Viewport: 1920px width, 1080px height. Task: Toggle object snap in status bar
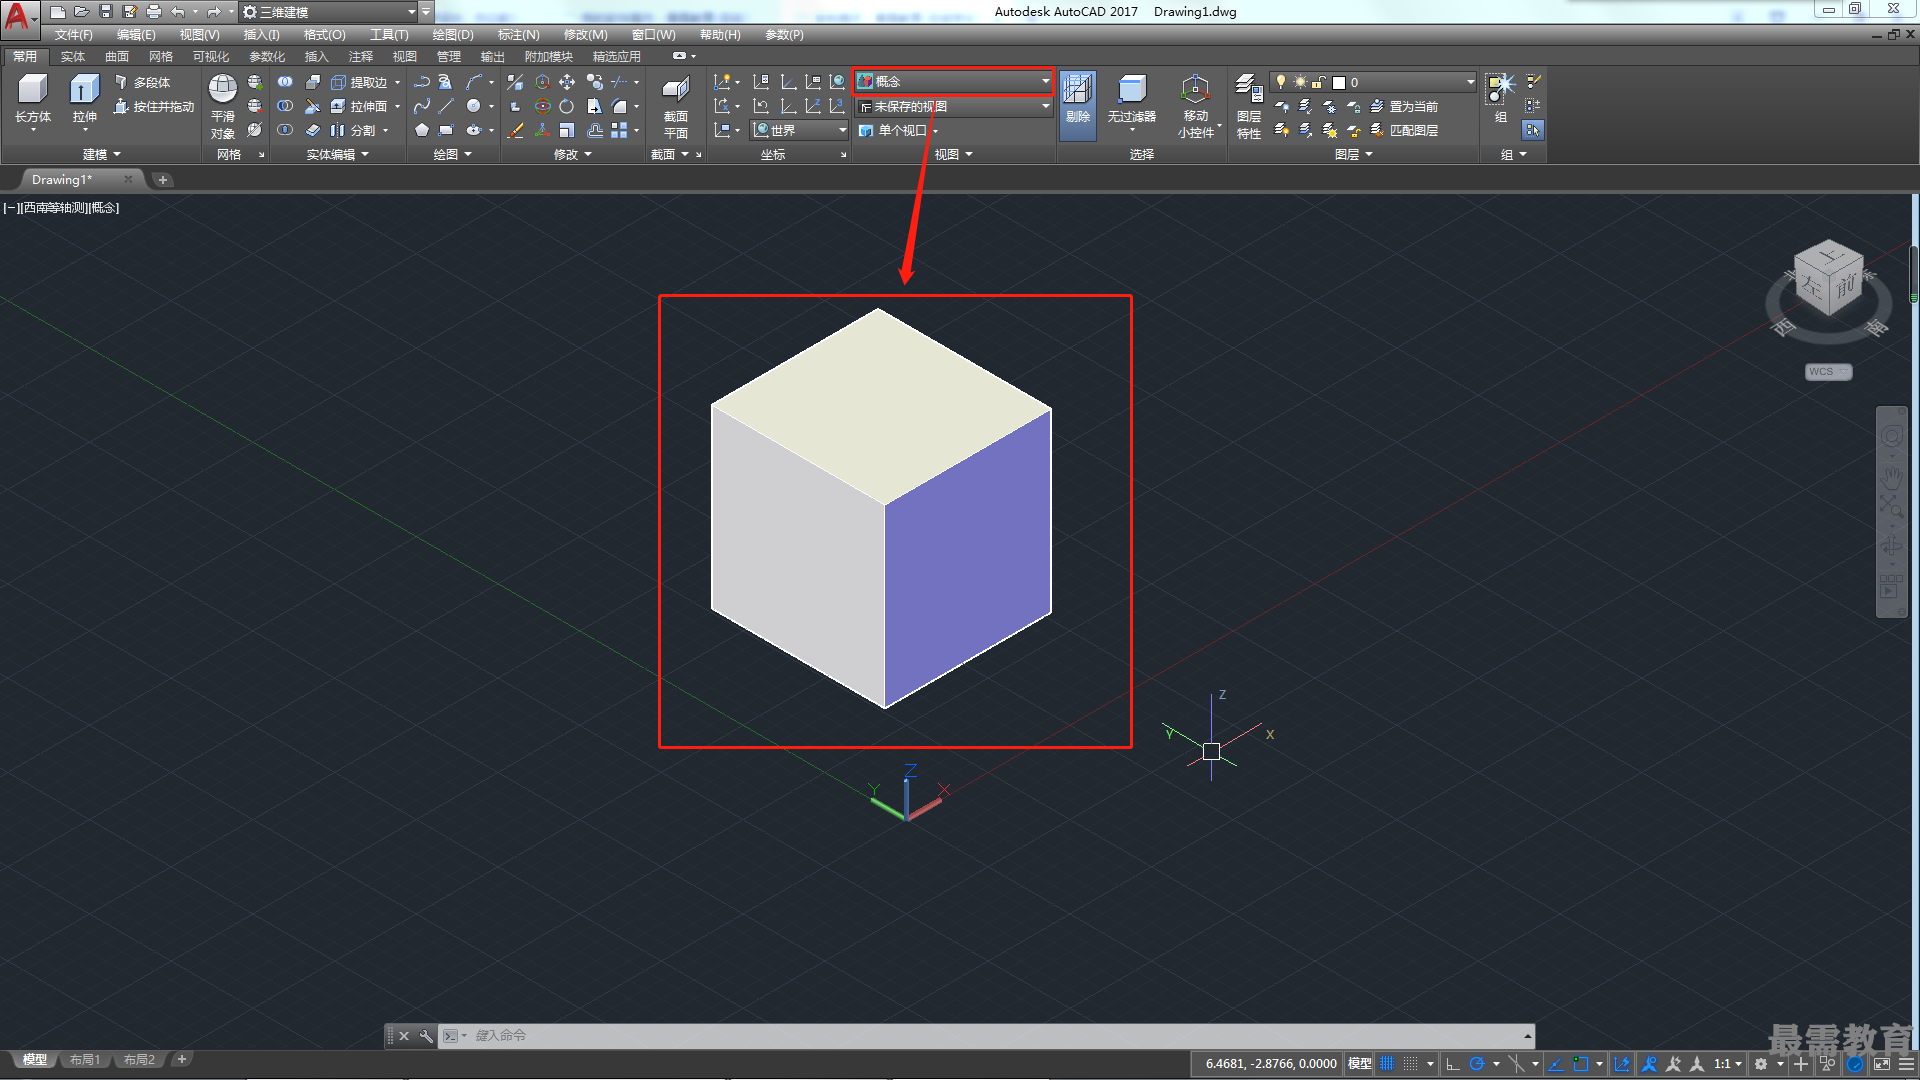(x=1581, y=1064)
